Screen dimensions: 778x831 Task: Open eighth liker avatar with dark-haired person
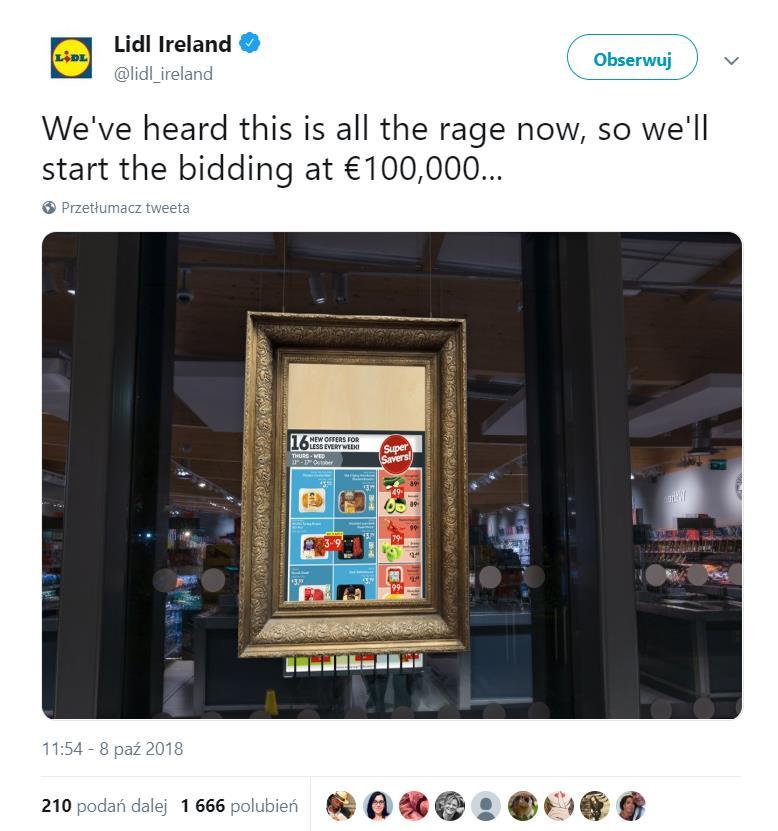[x=595, y=806]
